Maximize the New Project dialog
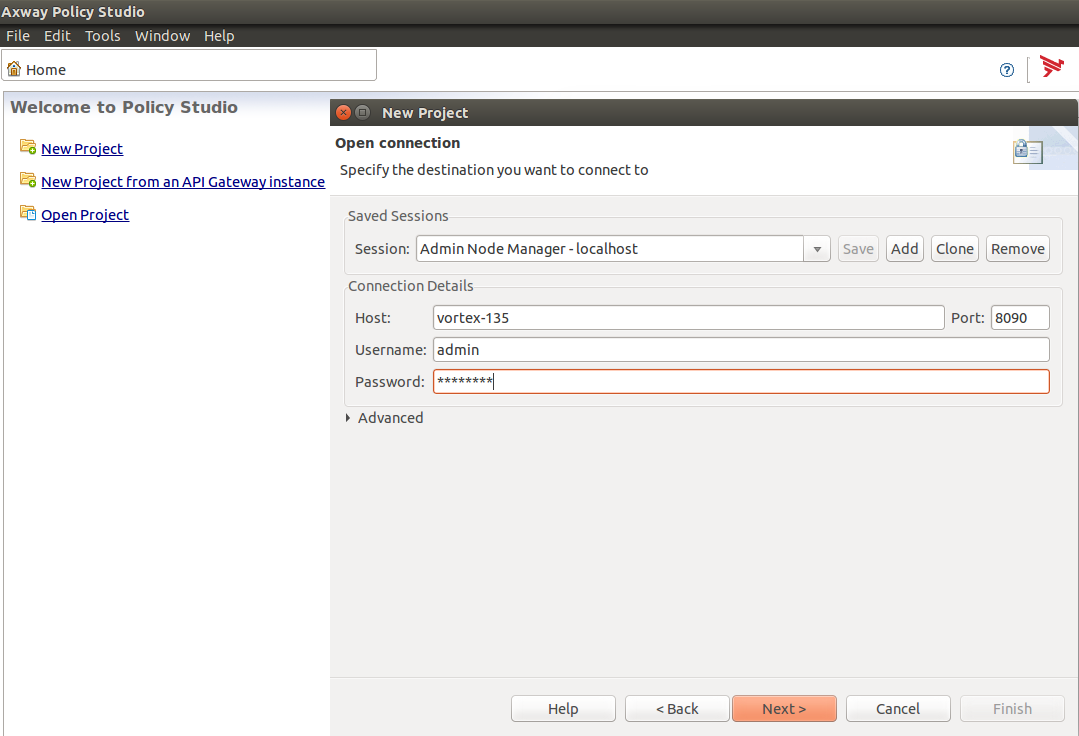This screenshot has height=736, width=1079. click(363, 112)
